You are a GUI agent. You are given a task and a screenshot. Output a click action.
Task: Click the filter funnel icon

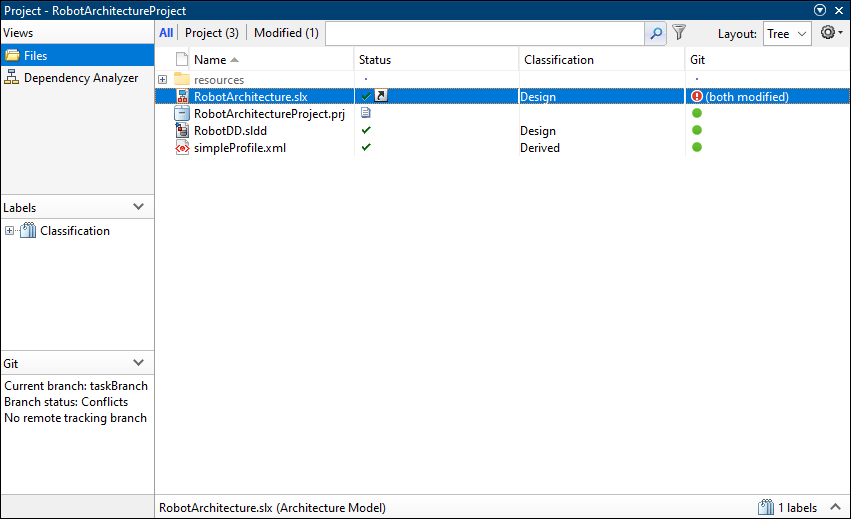[x=679, y=33]
